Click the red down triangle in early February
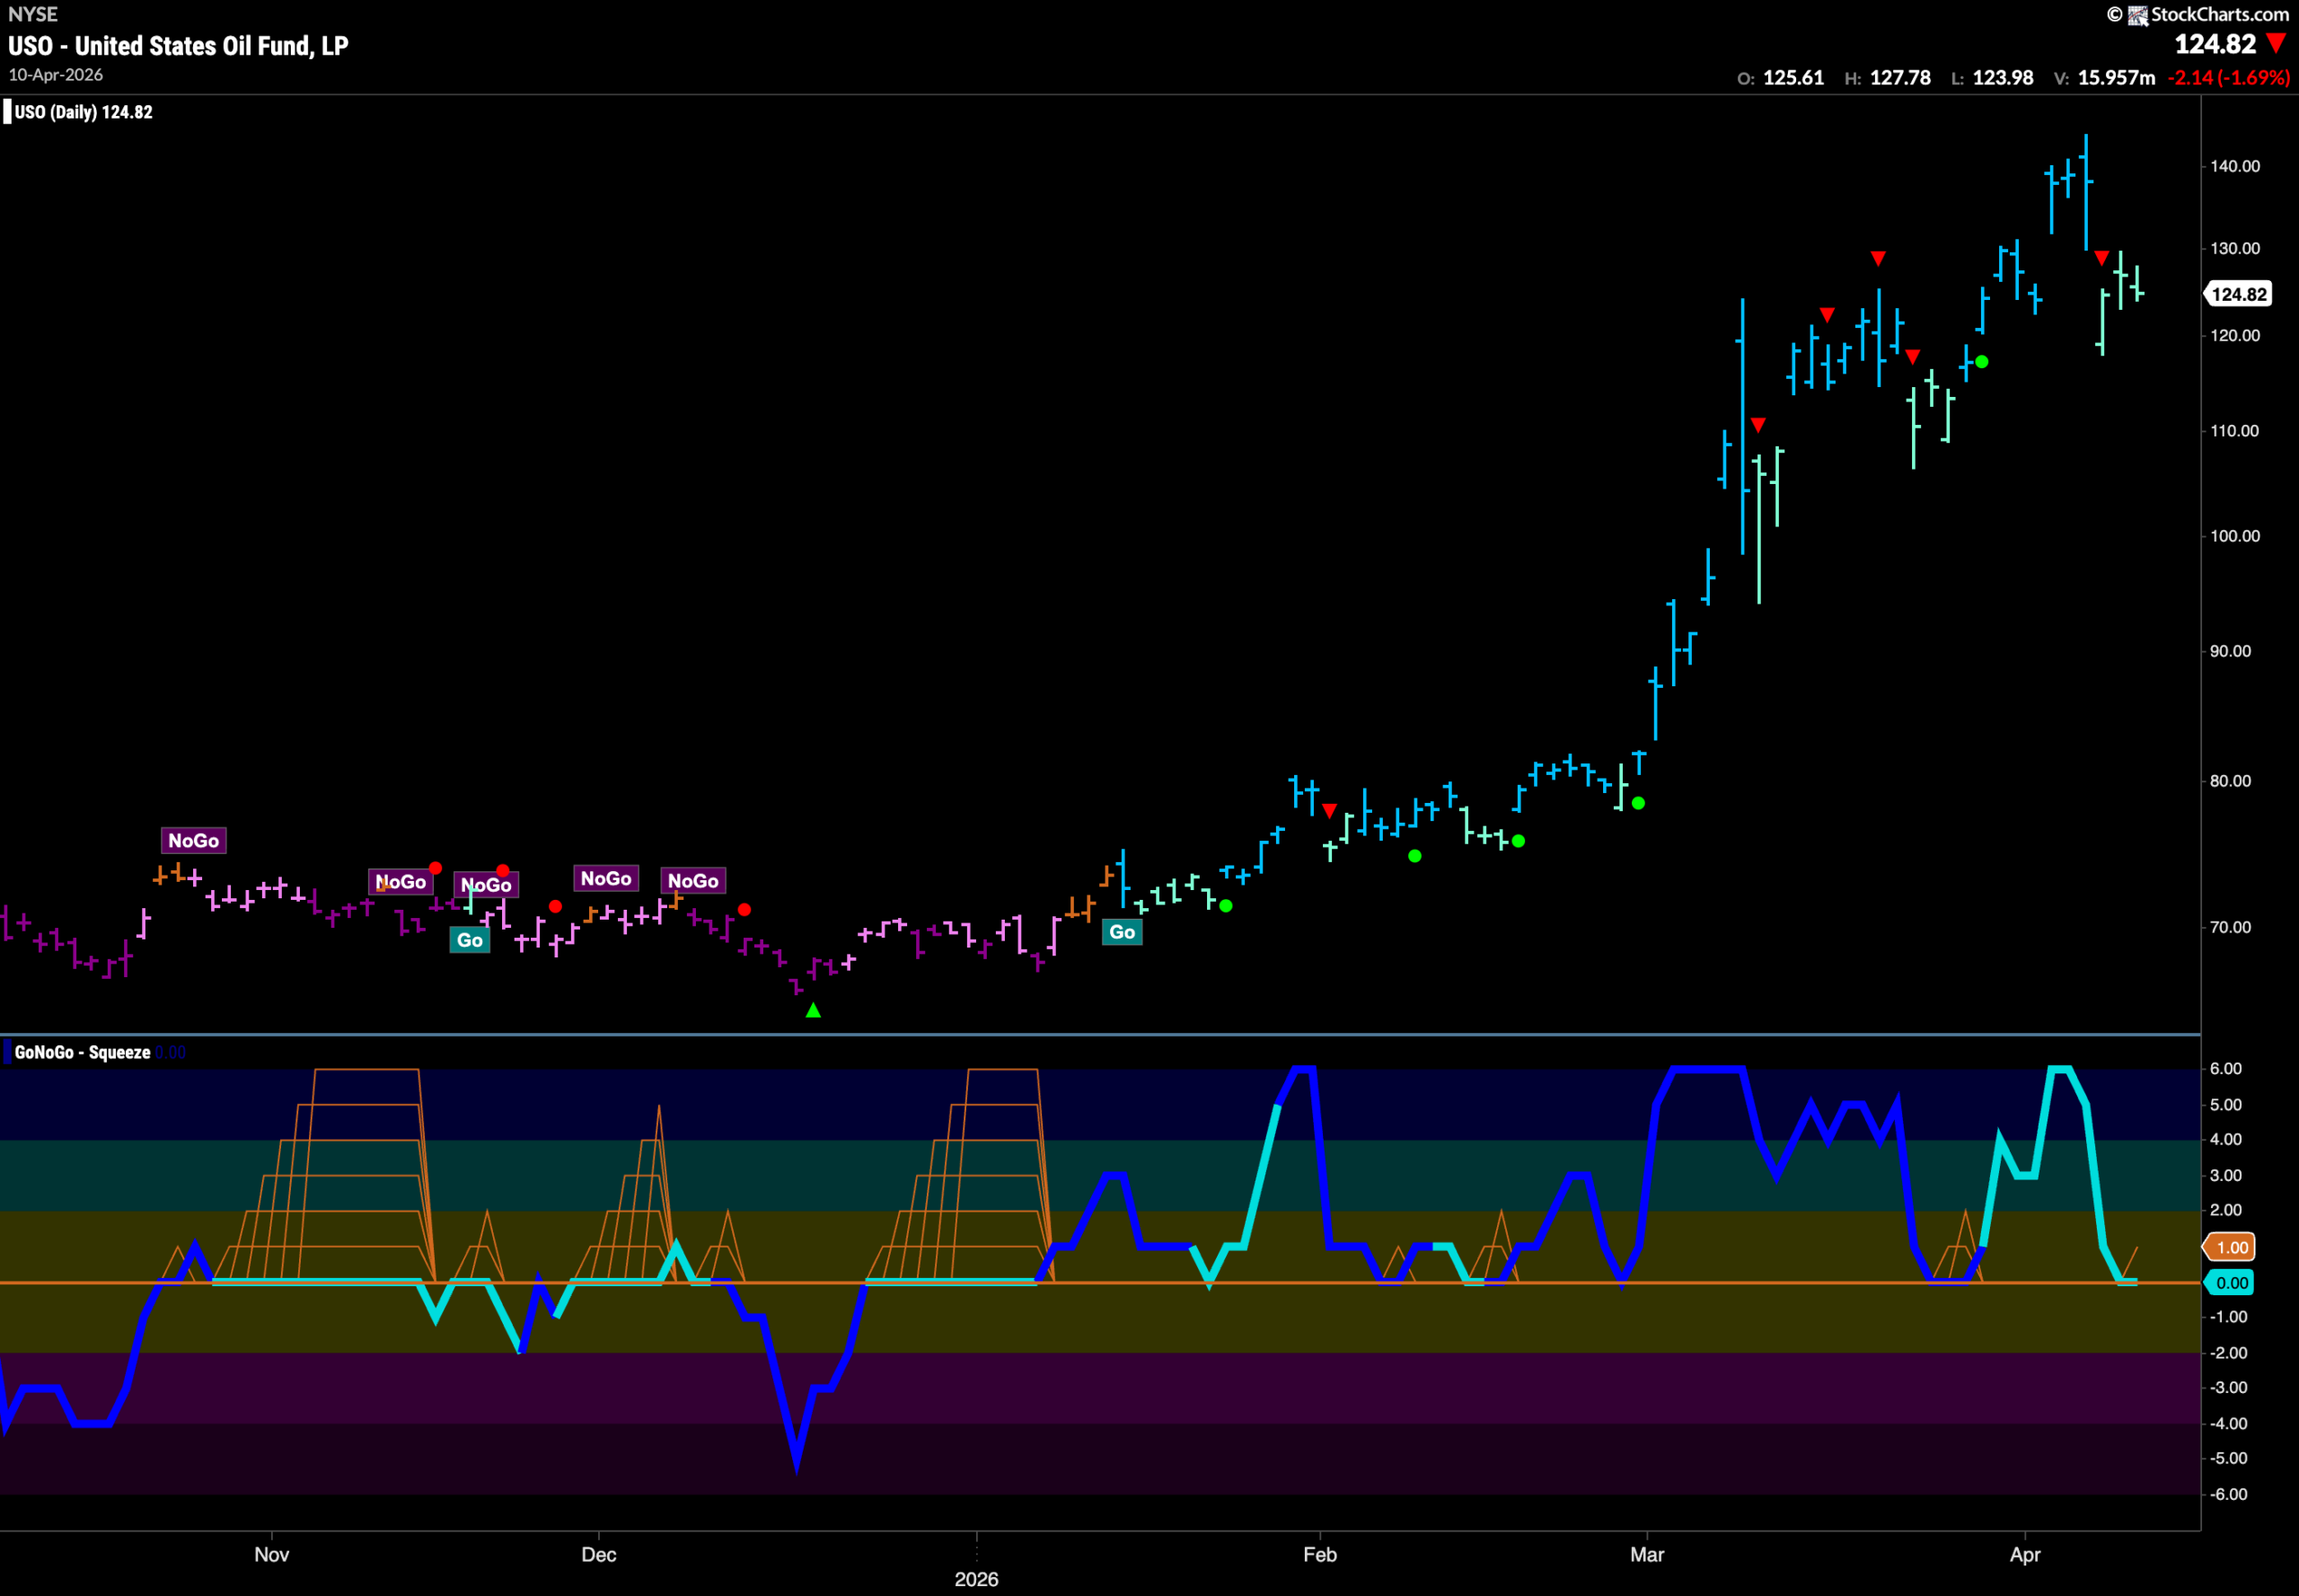Screen dimensions: 2299x1596 click(x=1329, y=811)
